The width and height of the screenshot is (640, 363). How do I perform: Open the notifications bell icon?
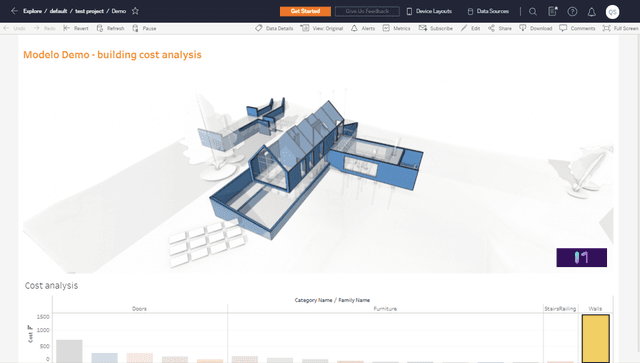click(x=591, y=12)
